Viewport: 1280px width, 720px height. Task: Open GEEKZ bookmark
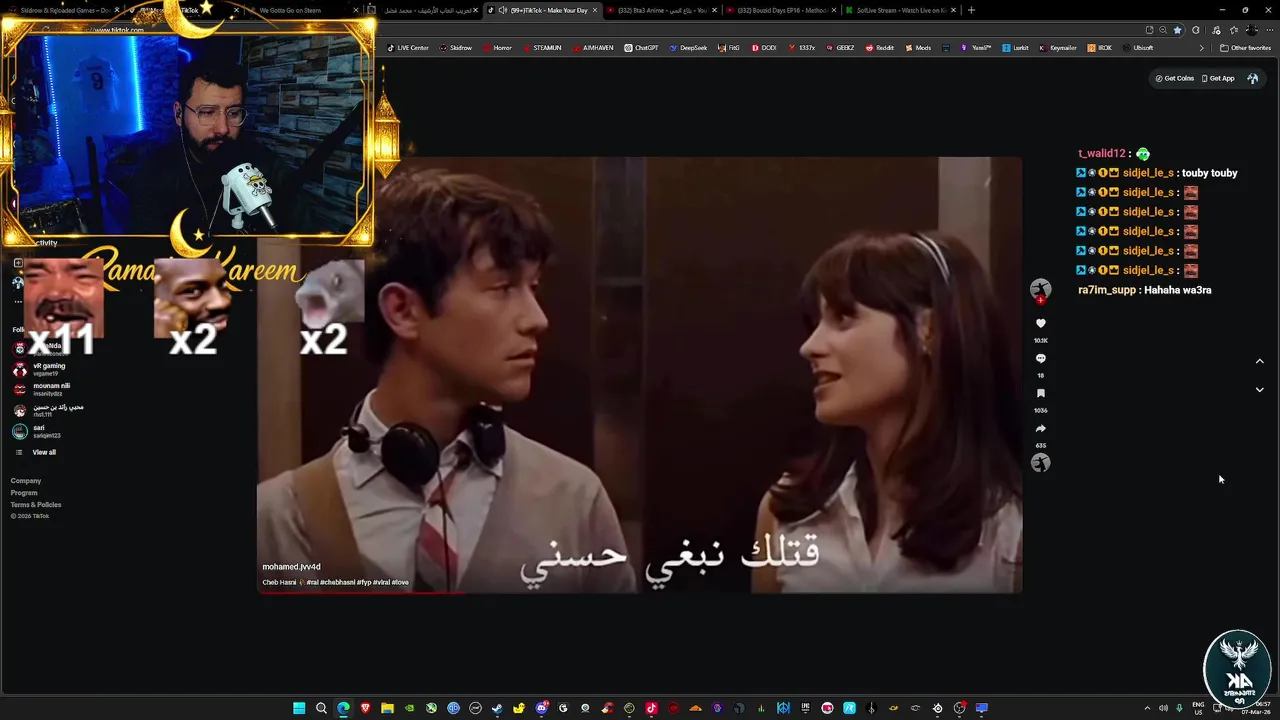click(x=840, y=48)
